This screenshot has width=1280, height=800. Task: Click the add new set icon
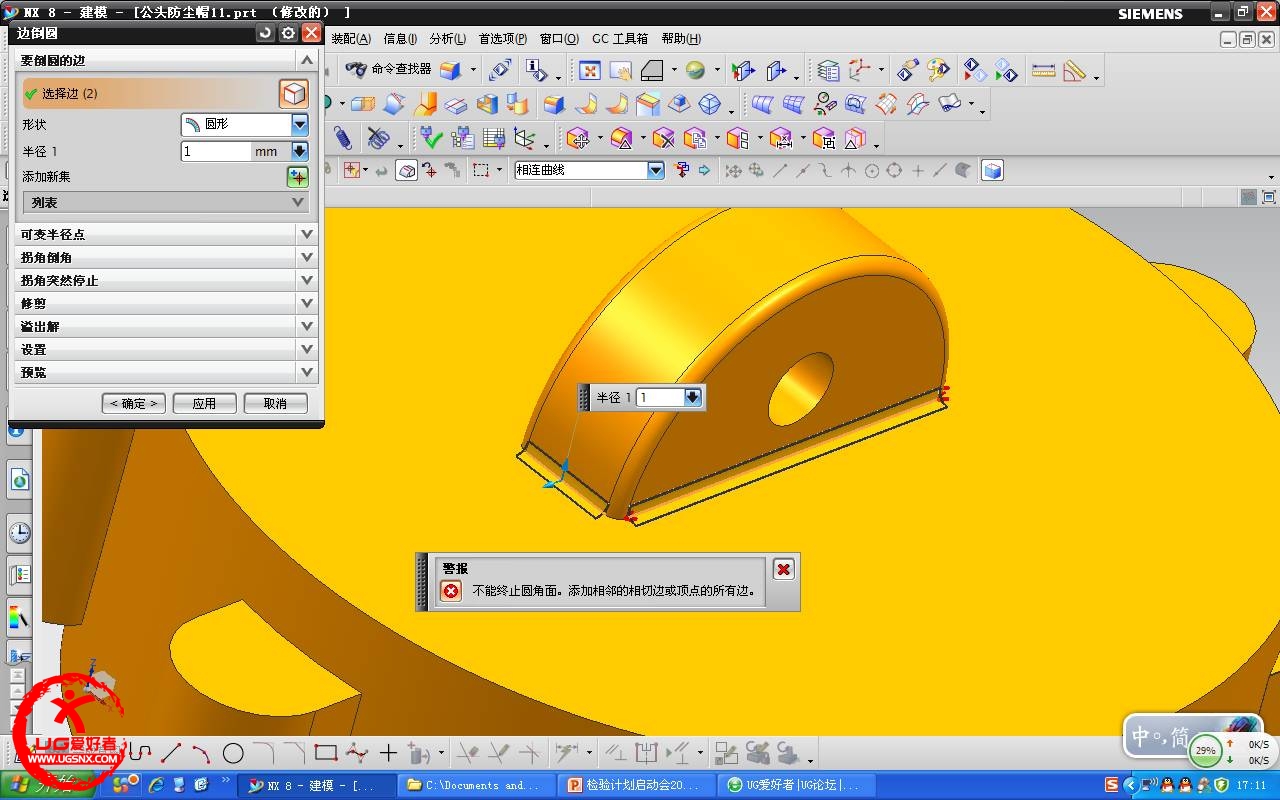point(298,177)
